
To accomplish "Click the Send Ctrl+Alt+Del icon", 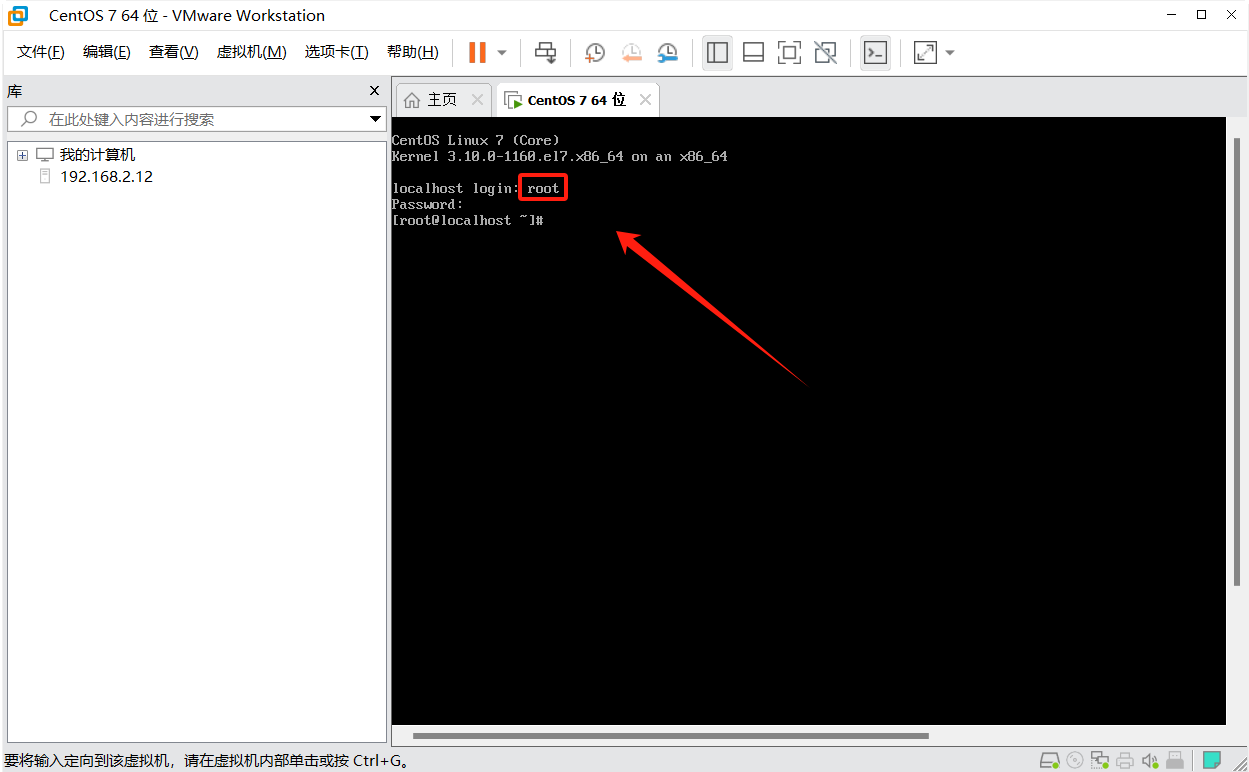I will pos(545,52).
